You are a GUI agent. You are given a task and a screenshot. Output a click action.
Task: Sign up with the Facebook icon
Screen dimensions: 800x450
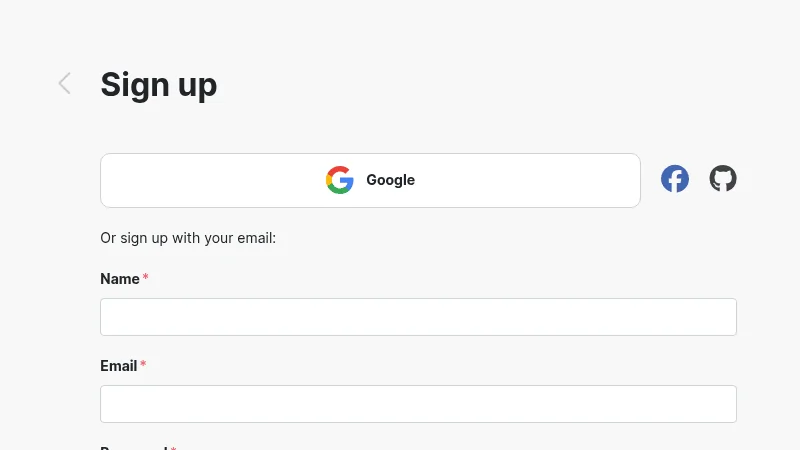click(x=674, y=179)
